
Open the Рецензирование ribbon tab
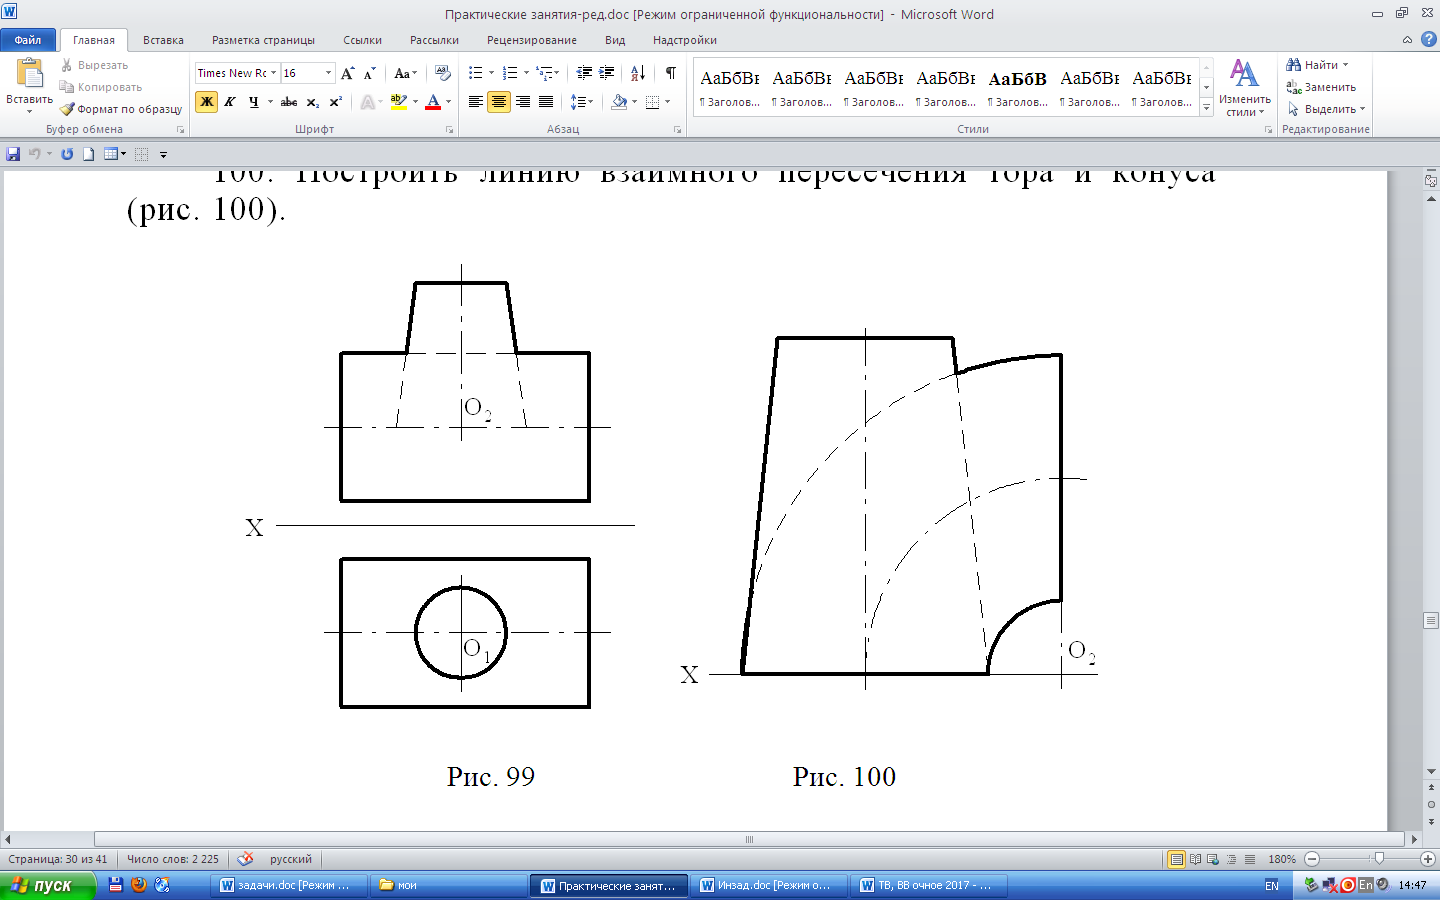click(531, 40)
